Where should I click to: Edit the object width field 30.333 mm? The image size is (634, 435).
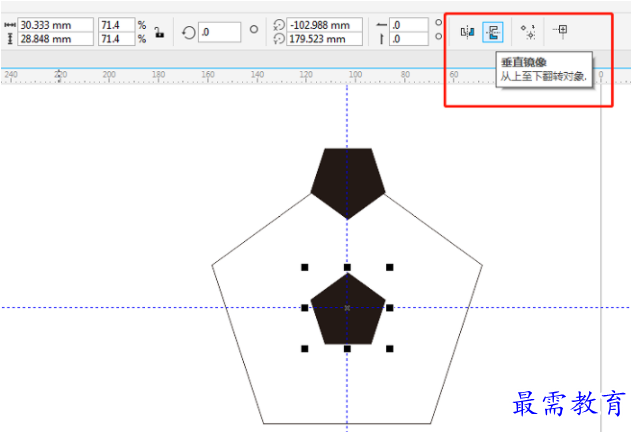(55, 25)
